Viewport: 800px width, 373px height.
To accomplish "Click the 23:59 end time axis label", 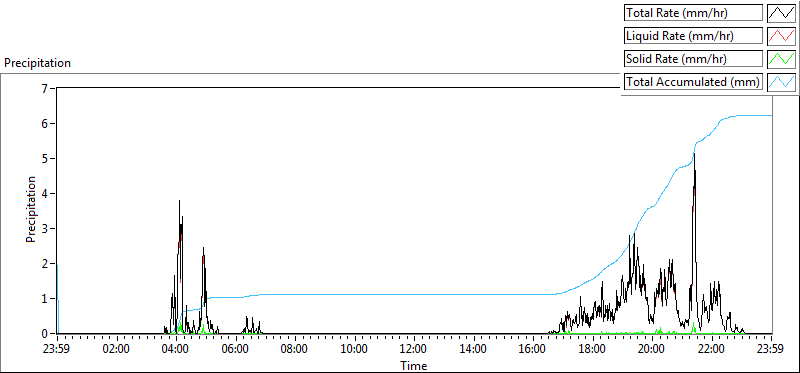I will pos(771,350).
